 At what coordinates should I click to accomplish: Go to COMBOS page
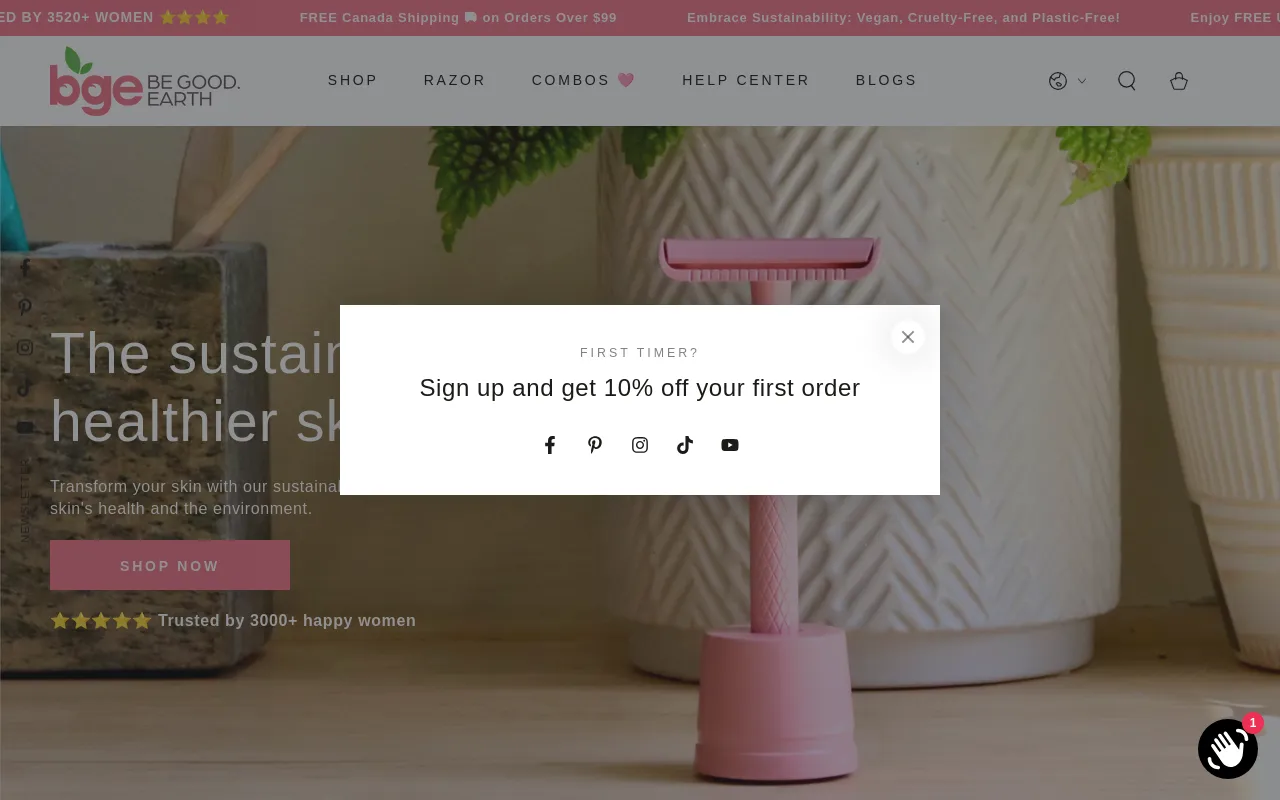(584, 80)
